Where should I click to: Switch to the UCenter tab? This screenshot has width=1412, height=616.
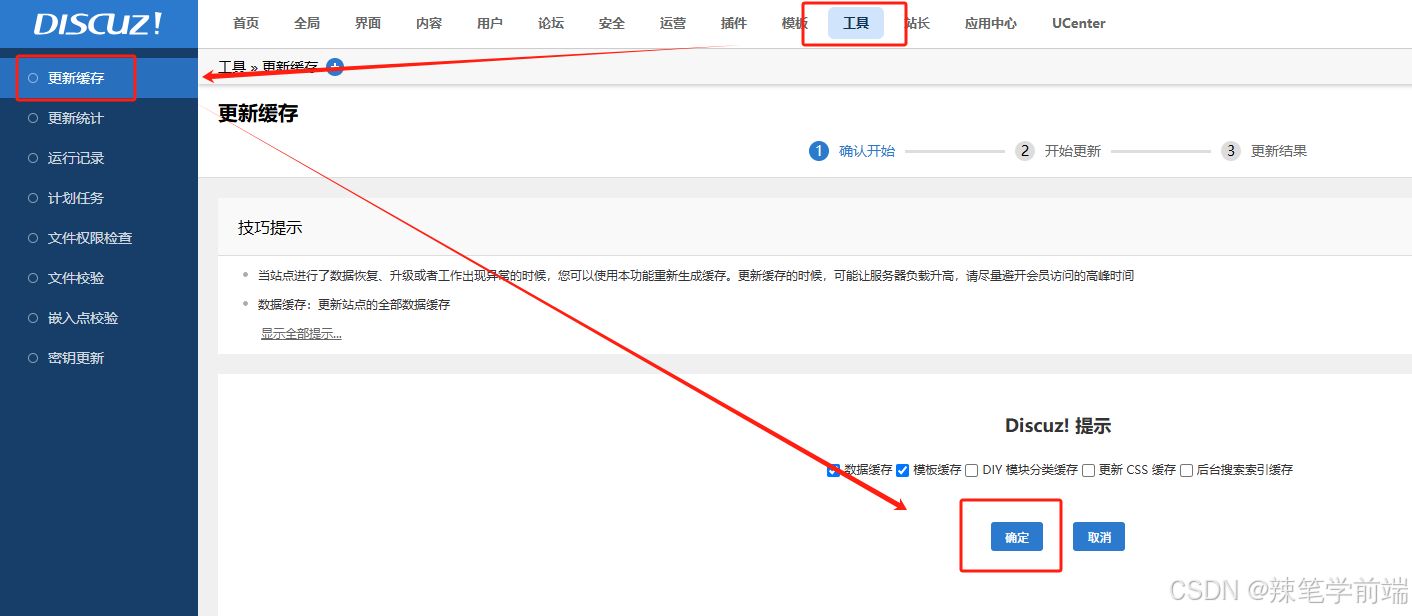click(1078, 23)
